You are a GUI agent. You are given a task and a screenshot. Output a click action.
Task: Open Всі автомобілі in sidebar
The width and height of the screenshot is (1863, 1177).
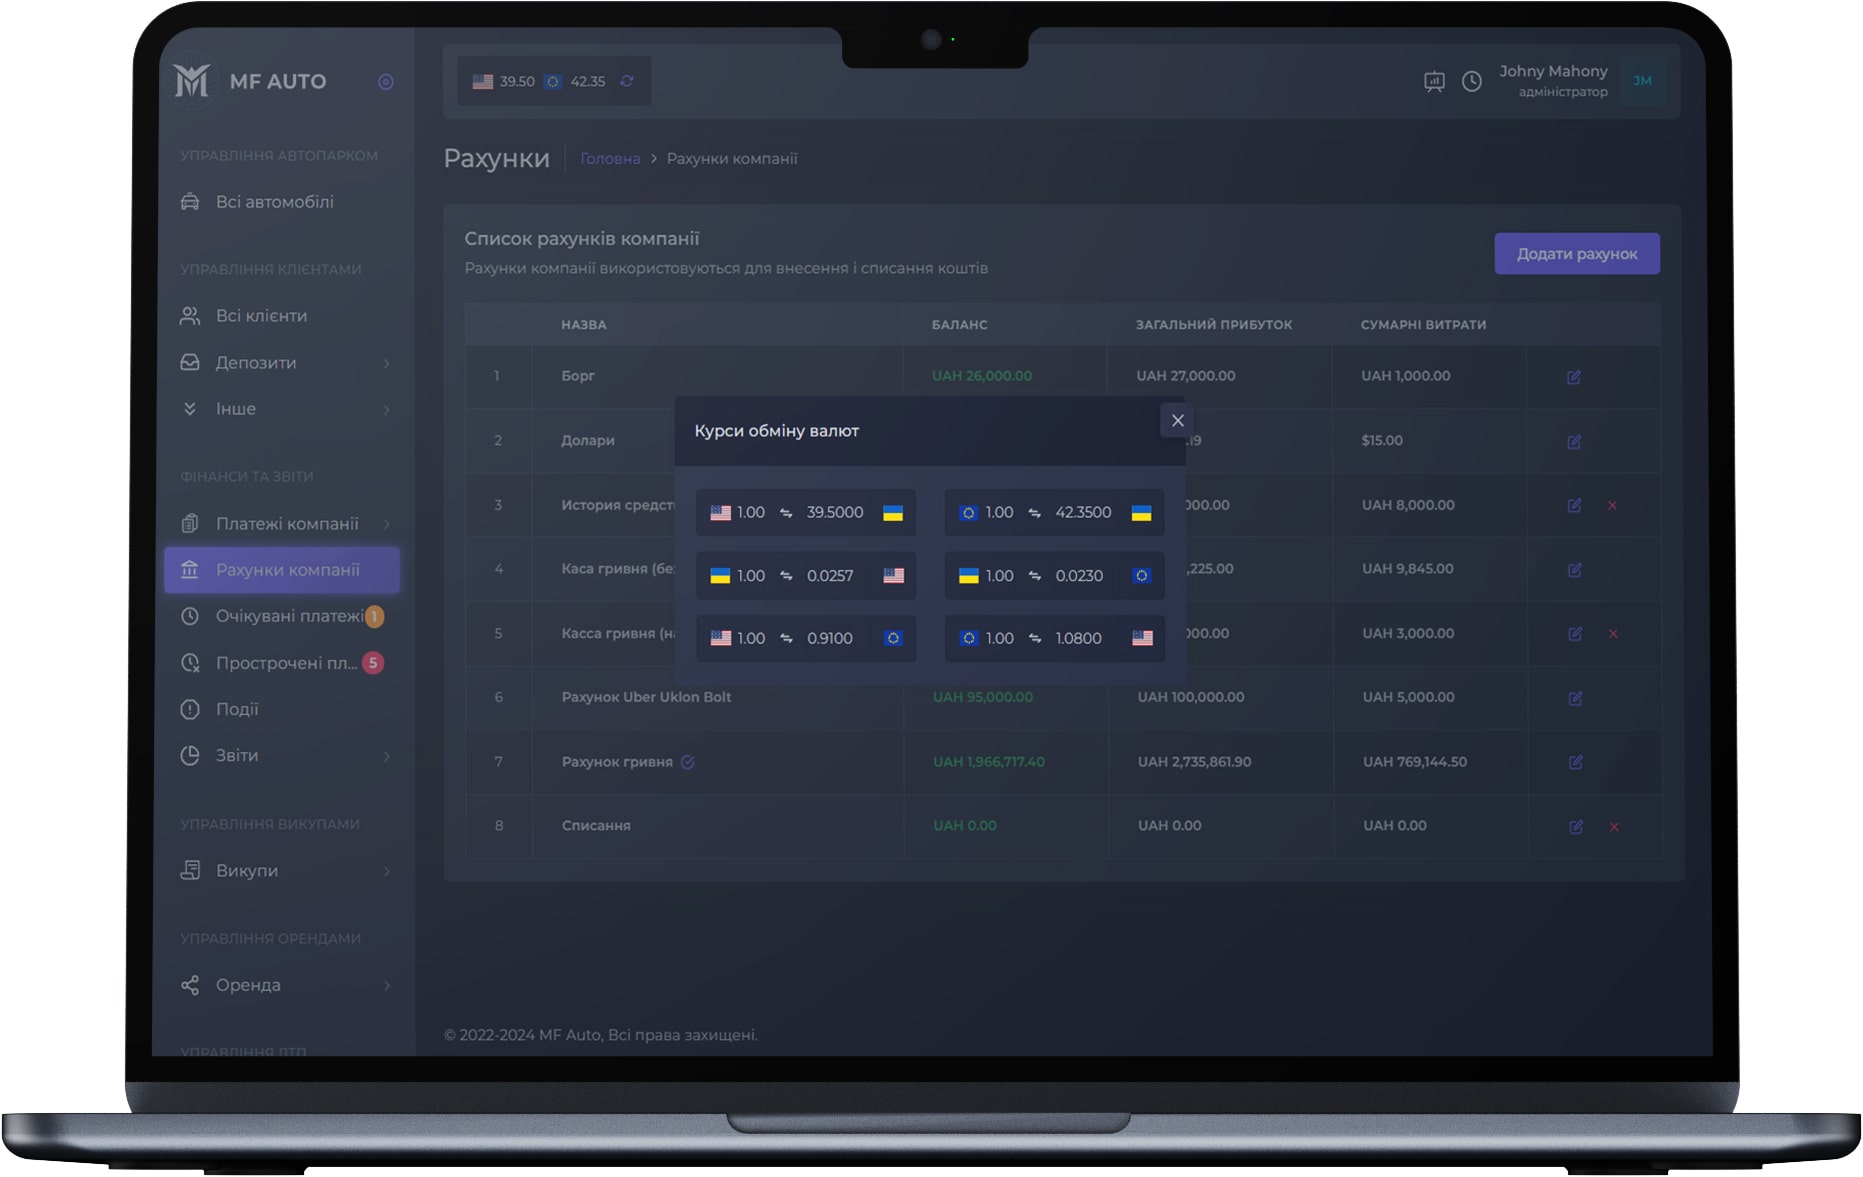pos(274,202)
